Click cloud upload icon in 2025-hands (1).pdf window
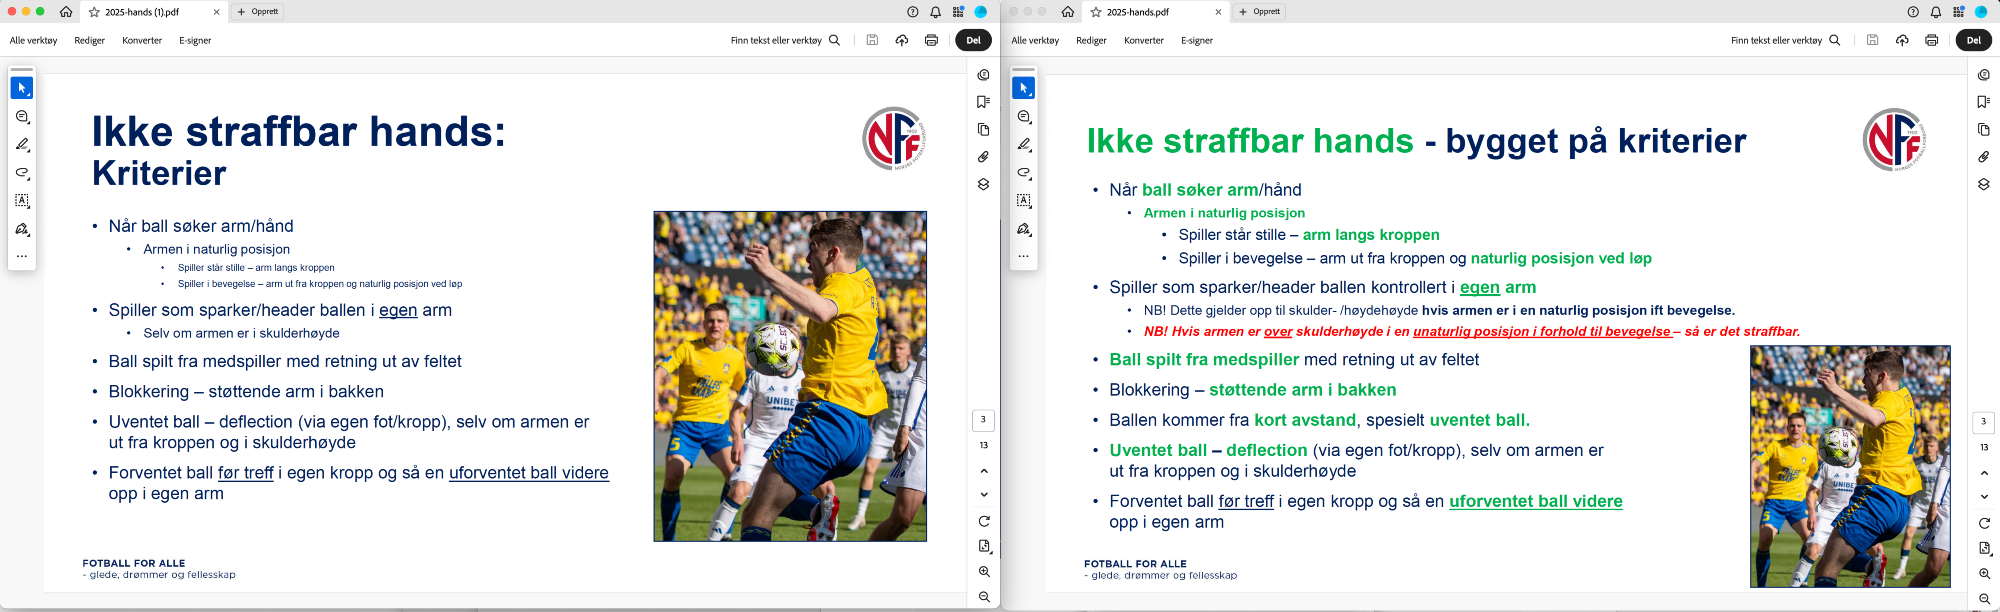 902,40
